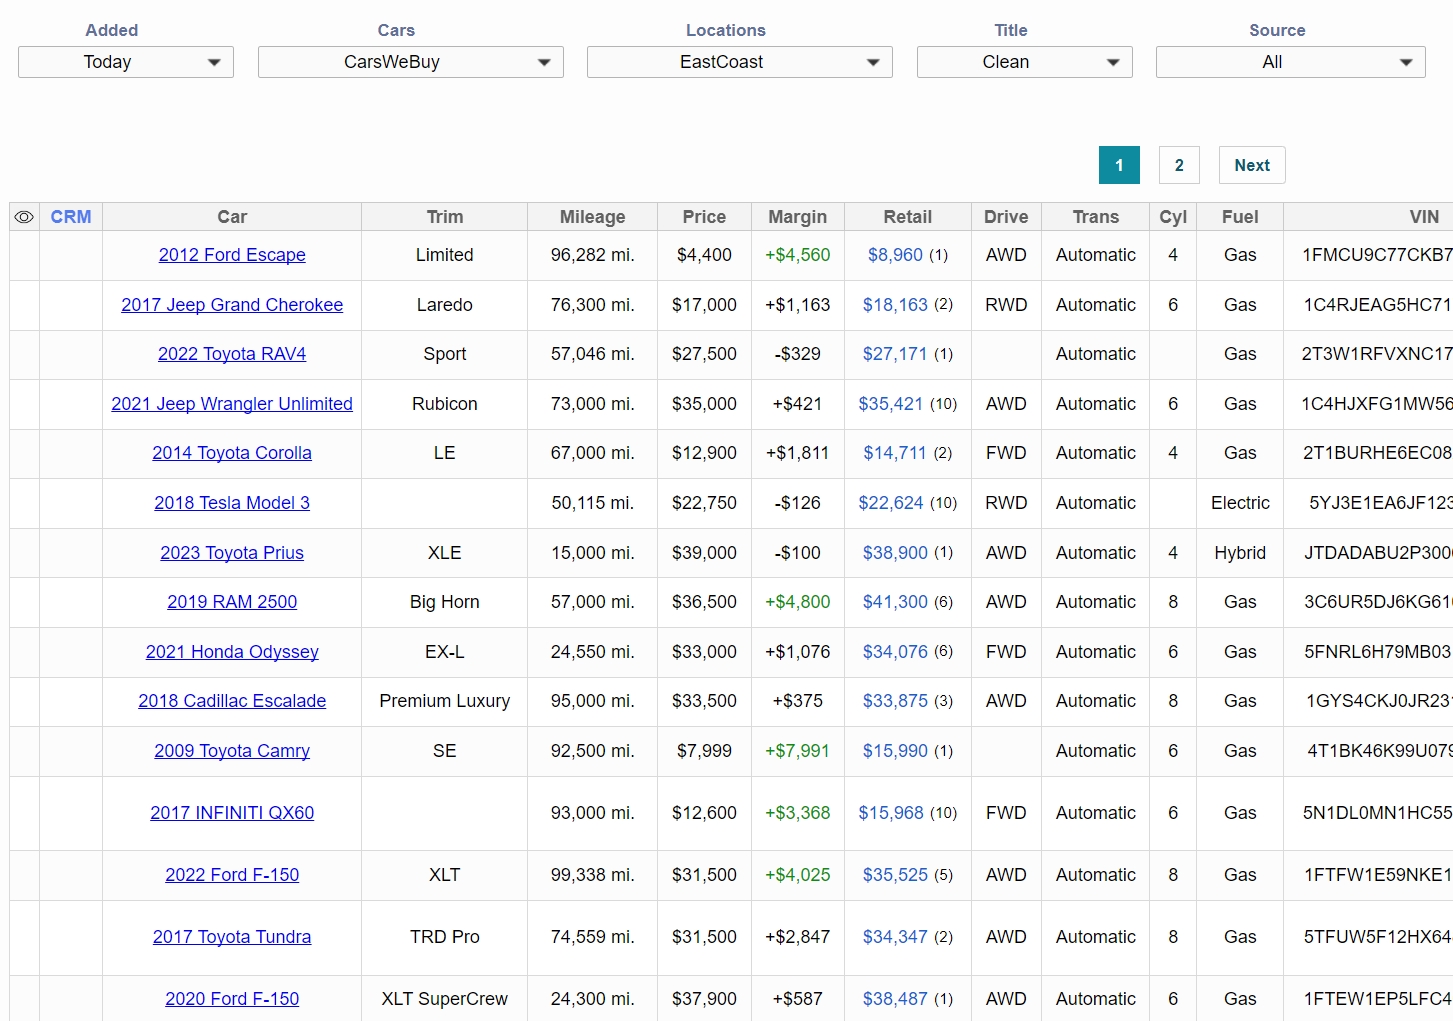Click retail price $38,900 for Prius
The height and width of the screenshot is (1021, 1453).
895,553
